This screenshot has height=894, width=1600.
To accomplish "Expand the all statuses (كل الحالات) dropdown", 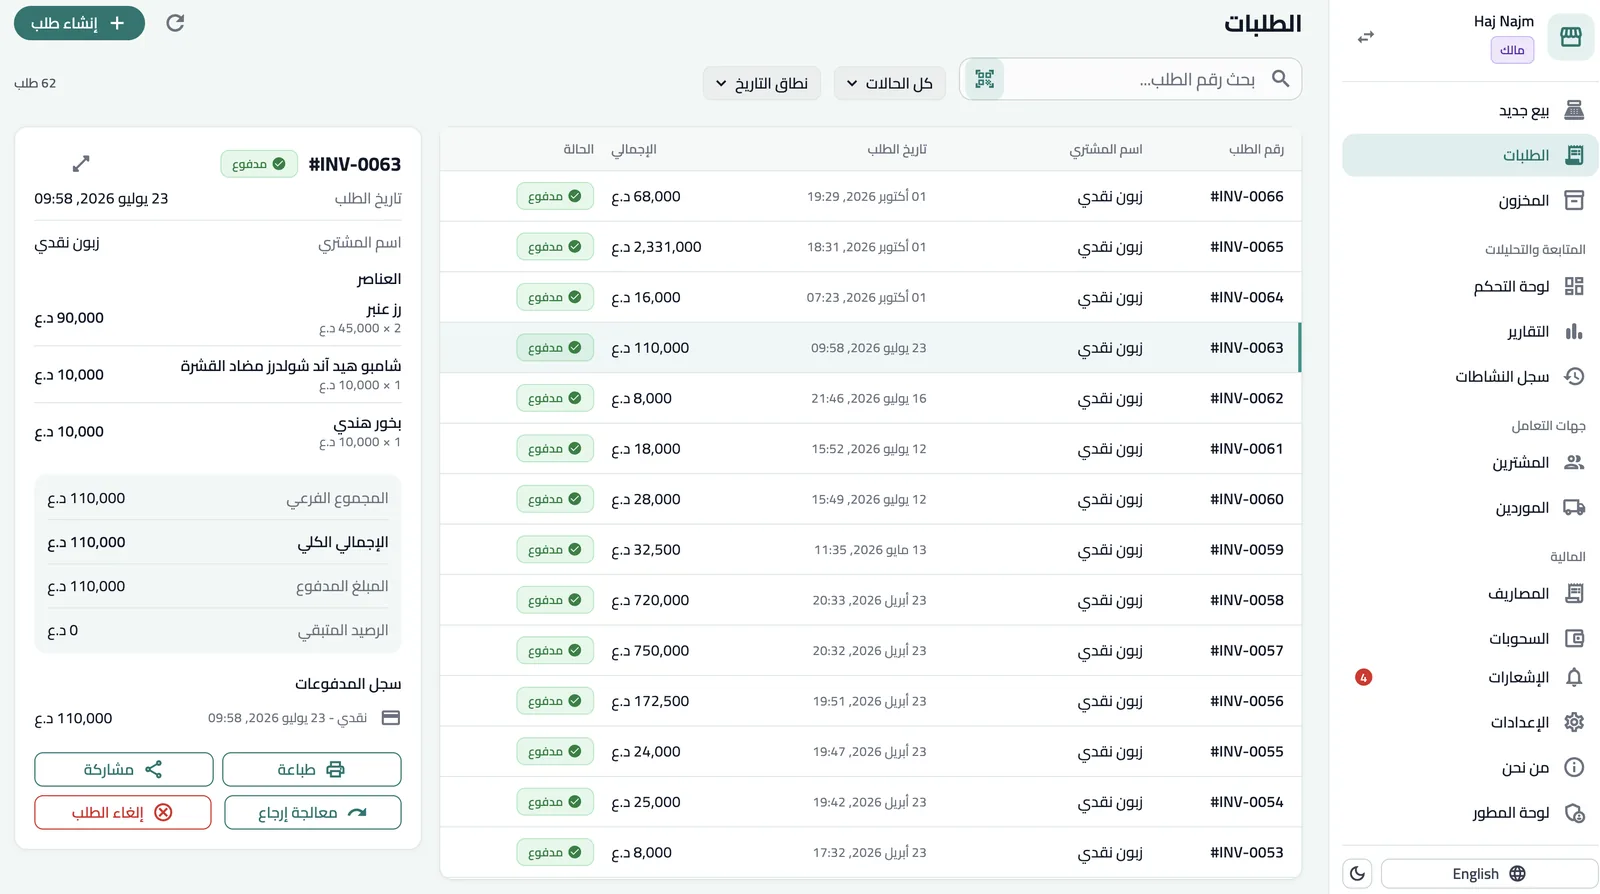I will tap(890, 83).
